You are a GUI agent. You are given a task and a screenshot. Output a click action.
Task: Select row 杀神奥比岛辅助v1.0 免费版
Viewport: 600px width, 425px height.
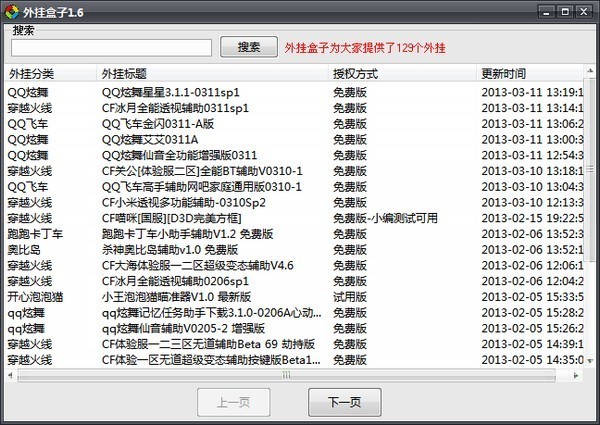coord(295,249)
